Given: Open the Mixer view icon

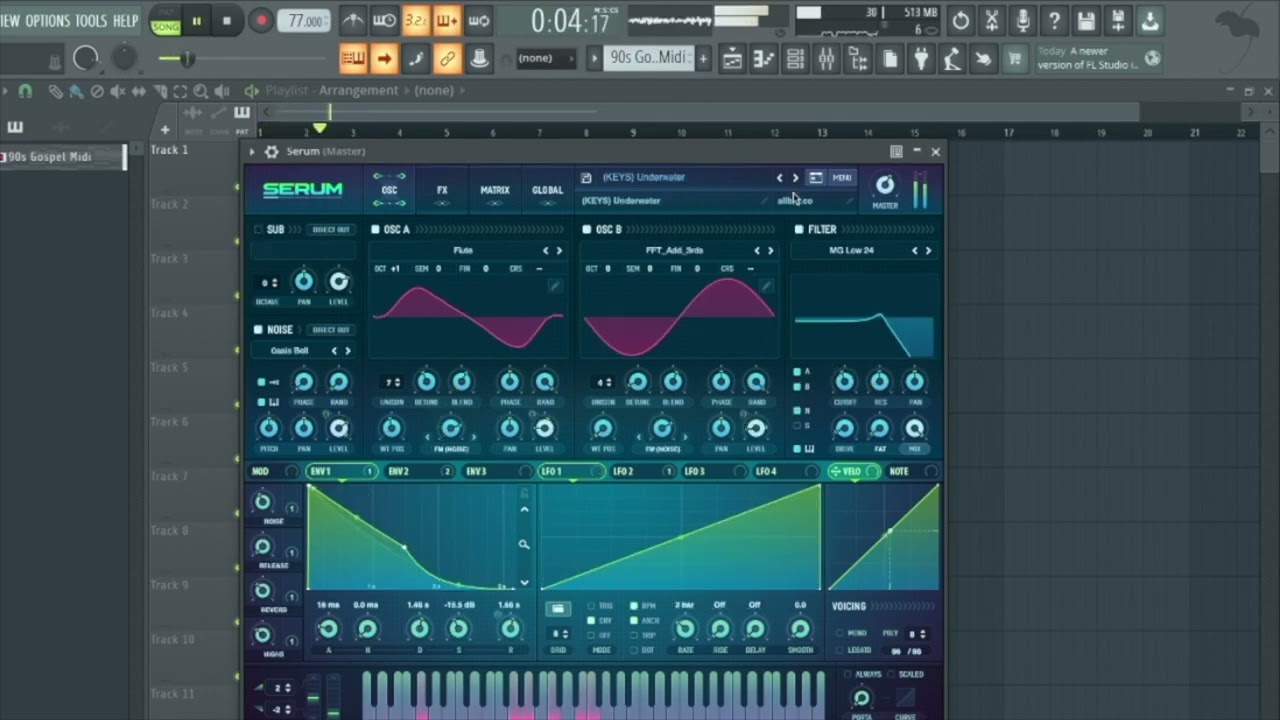Looking at the screenshot, I should pos(826,60).
